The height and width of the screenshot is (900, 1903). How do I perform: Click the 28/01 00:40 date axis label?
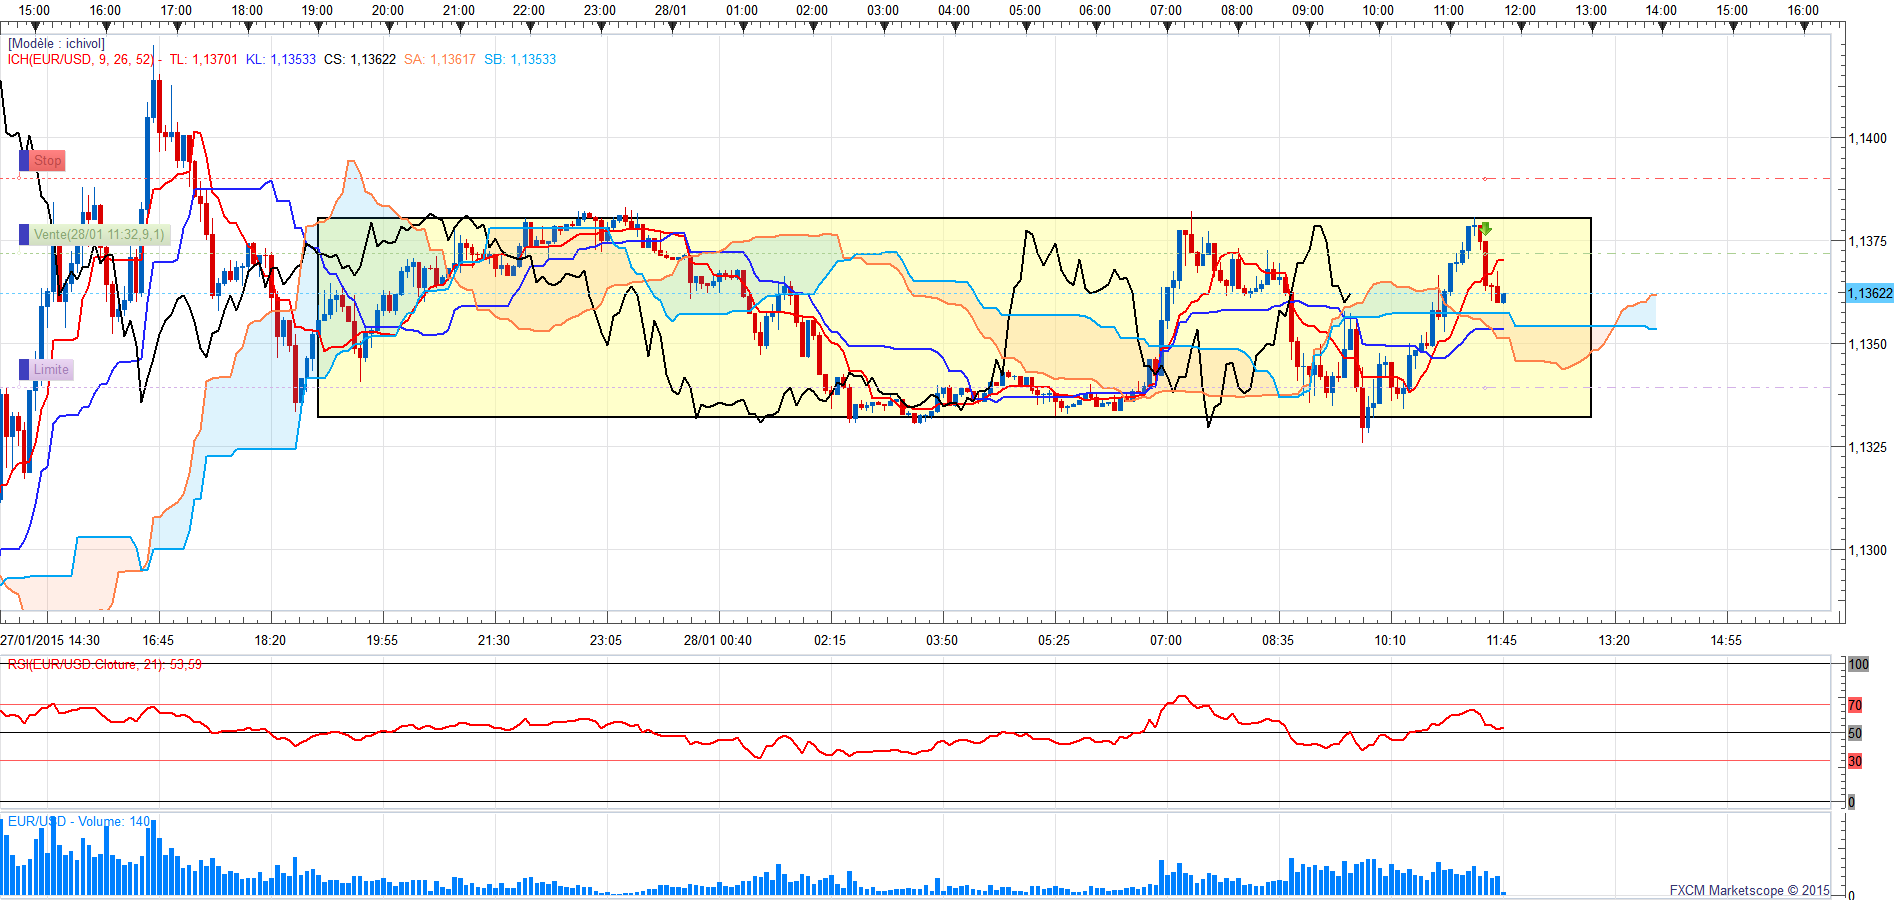coord(717,640)
